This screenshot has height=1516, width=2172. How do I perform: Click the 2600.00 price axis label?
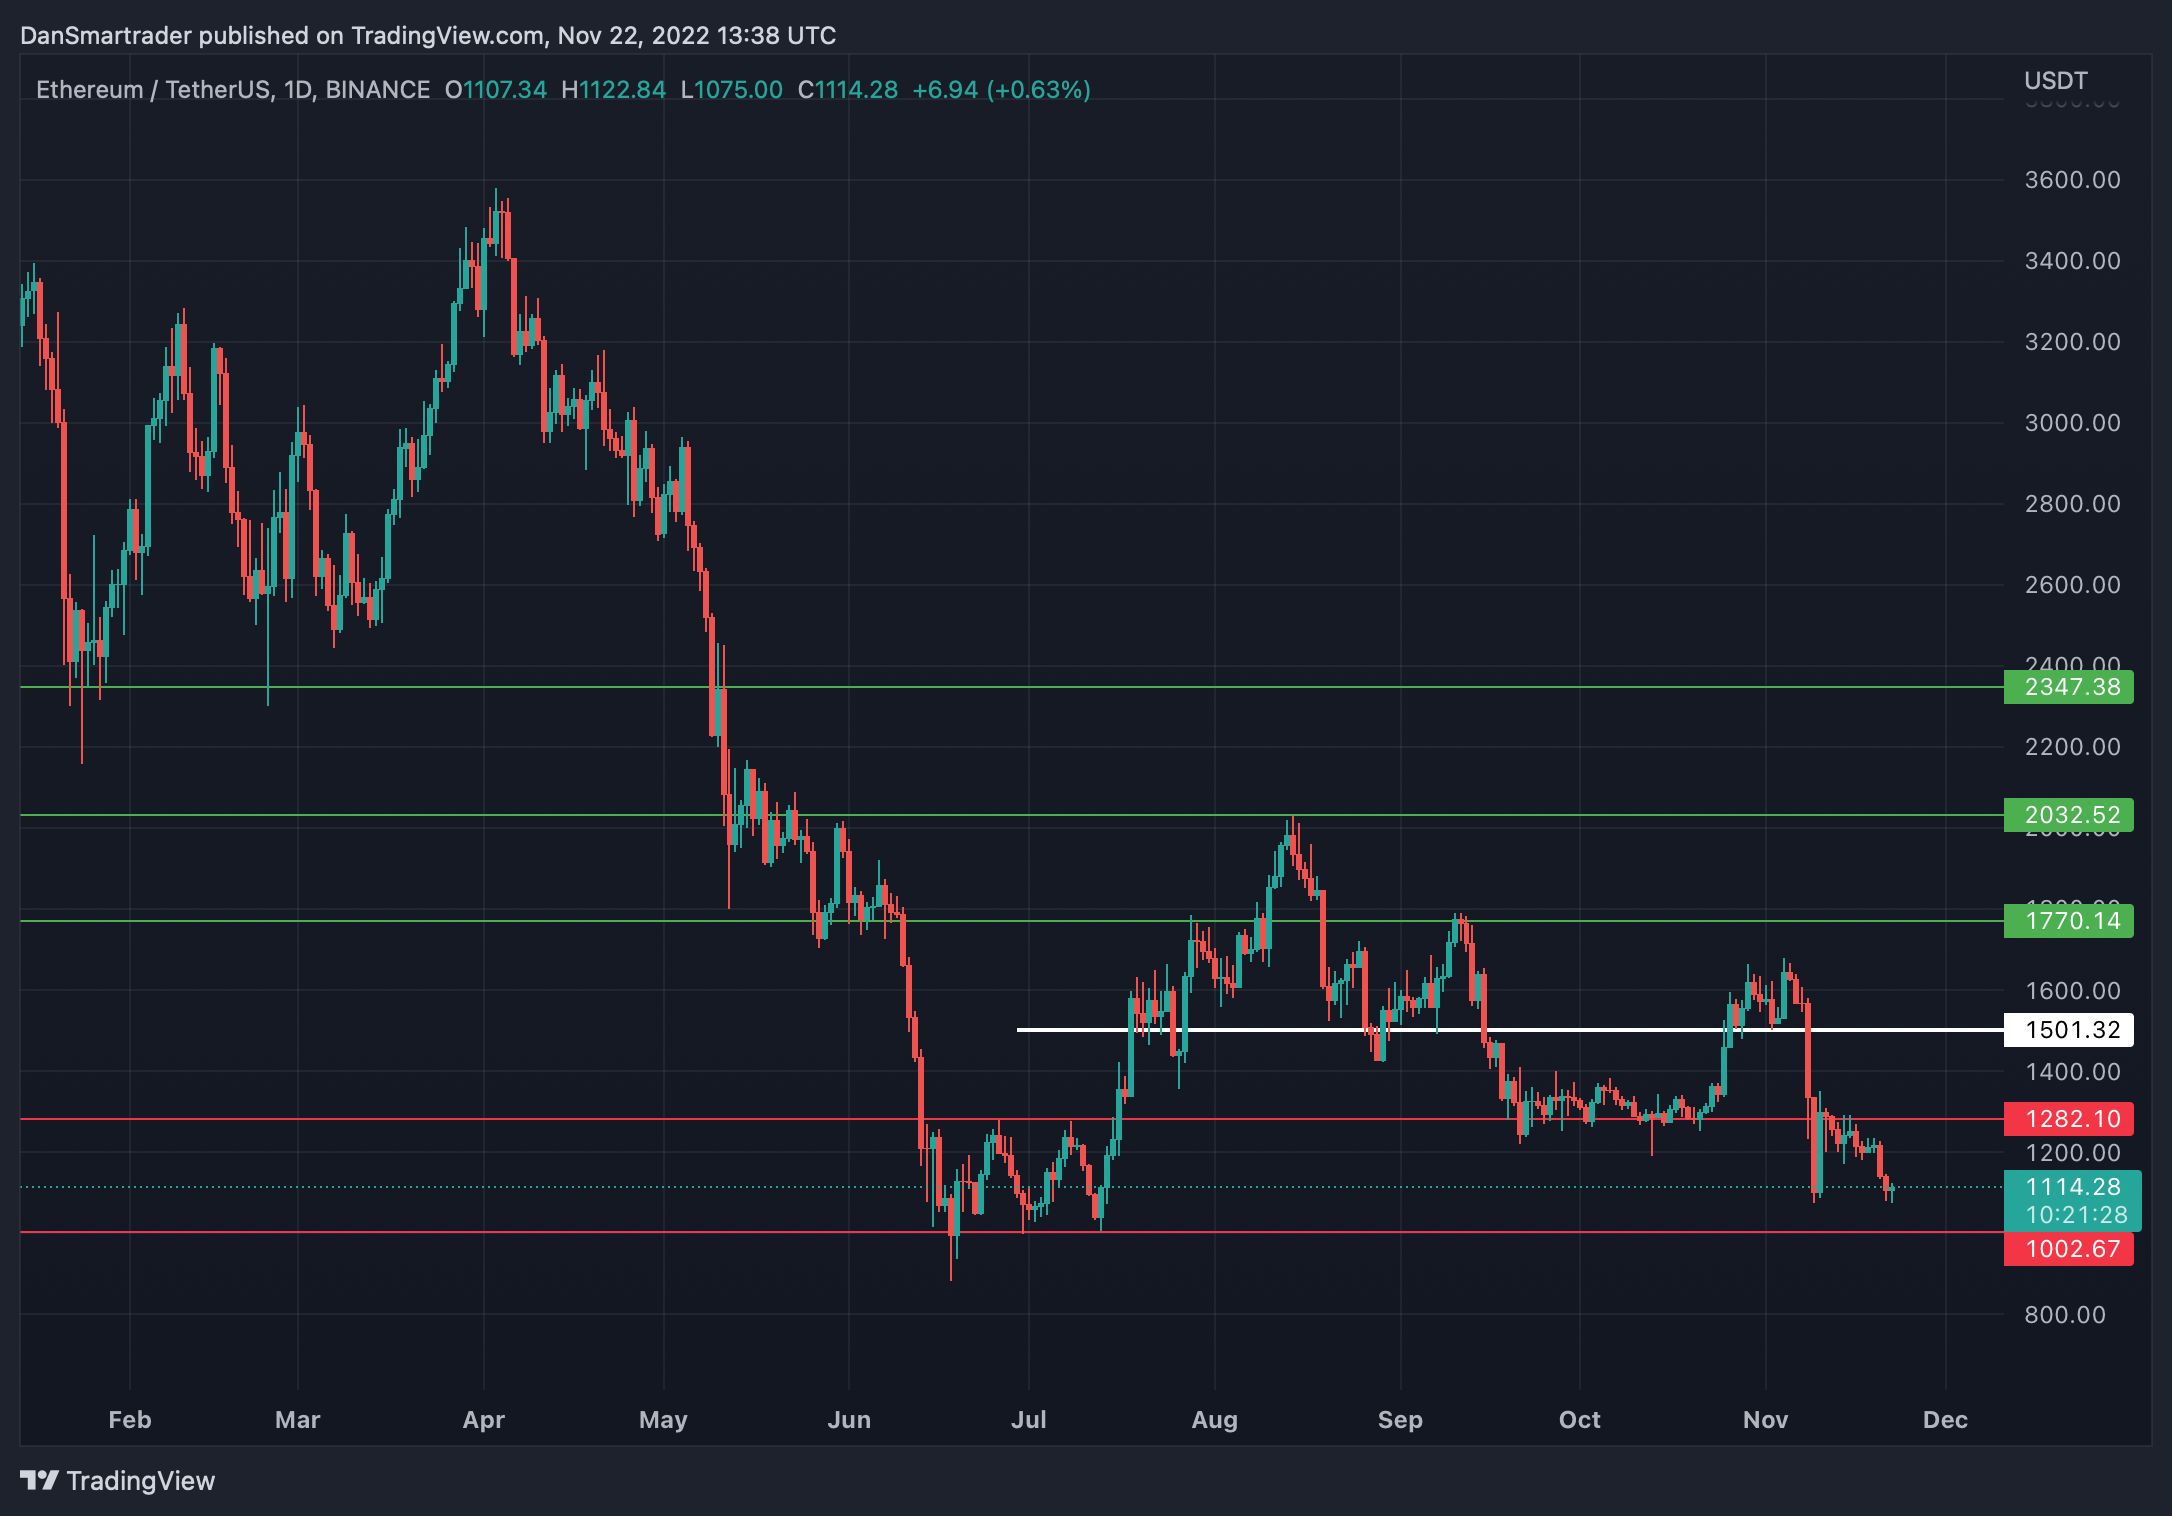[2073, 585]
